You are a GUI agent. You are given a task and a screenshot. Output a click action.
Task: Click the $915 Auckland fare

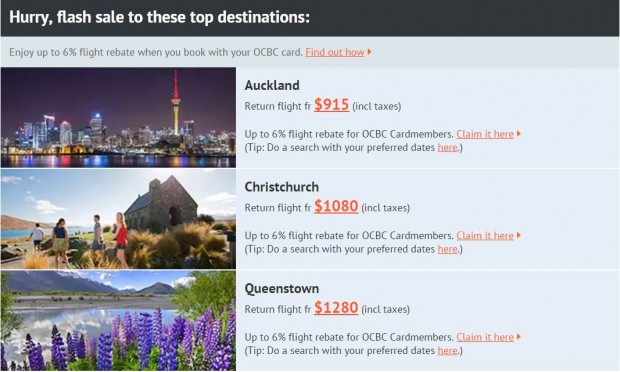[331, 105]
